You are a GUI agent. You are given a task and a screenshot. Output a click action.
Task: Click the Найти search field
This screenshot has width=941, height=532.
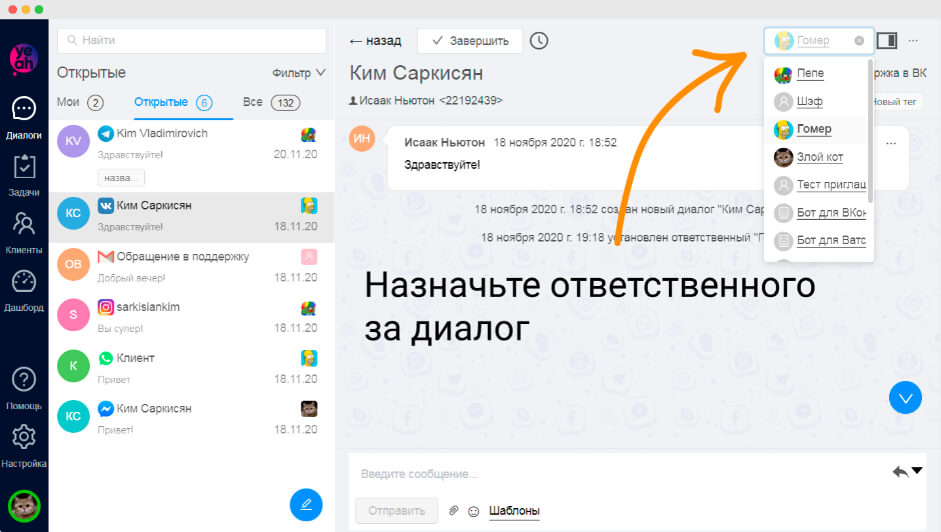pos(192,40)
